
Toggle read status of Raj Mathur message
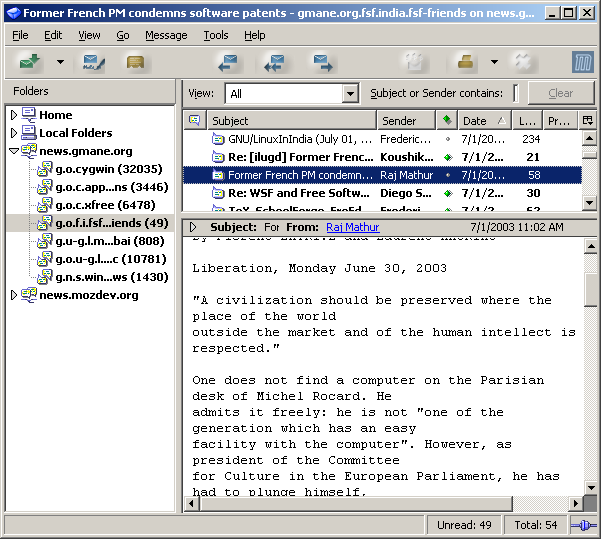[447, 175]
